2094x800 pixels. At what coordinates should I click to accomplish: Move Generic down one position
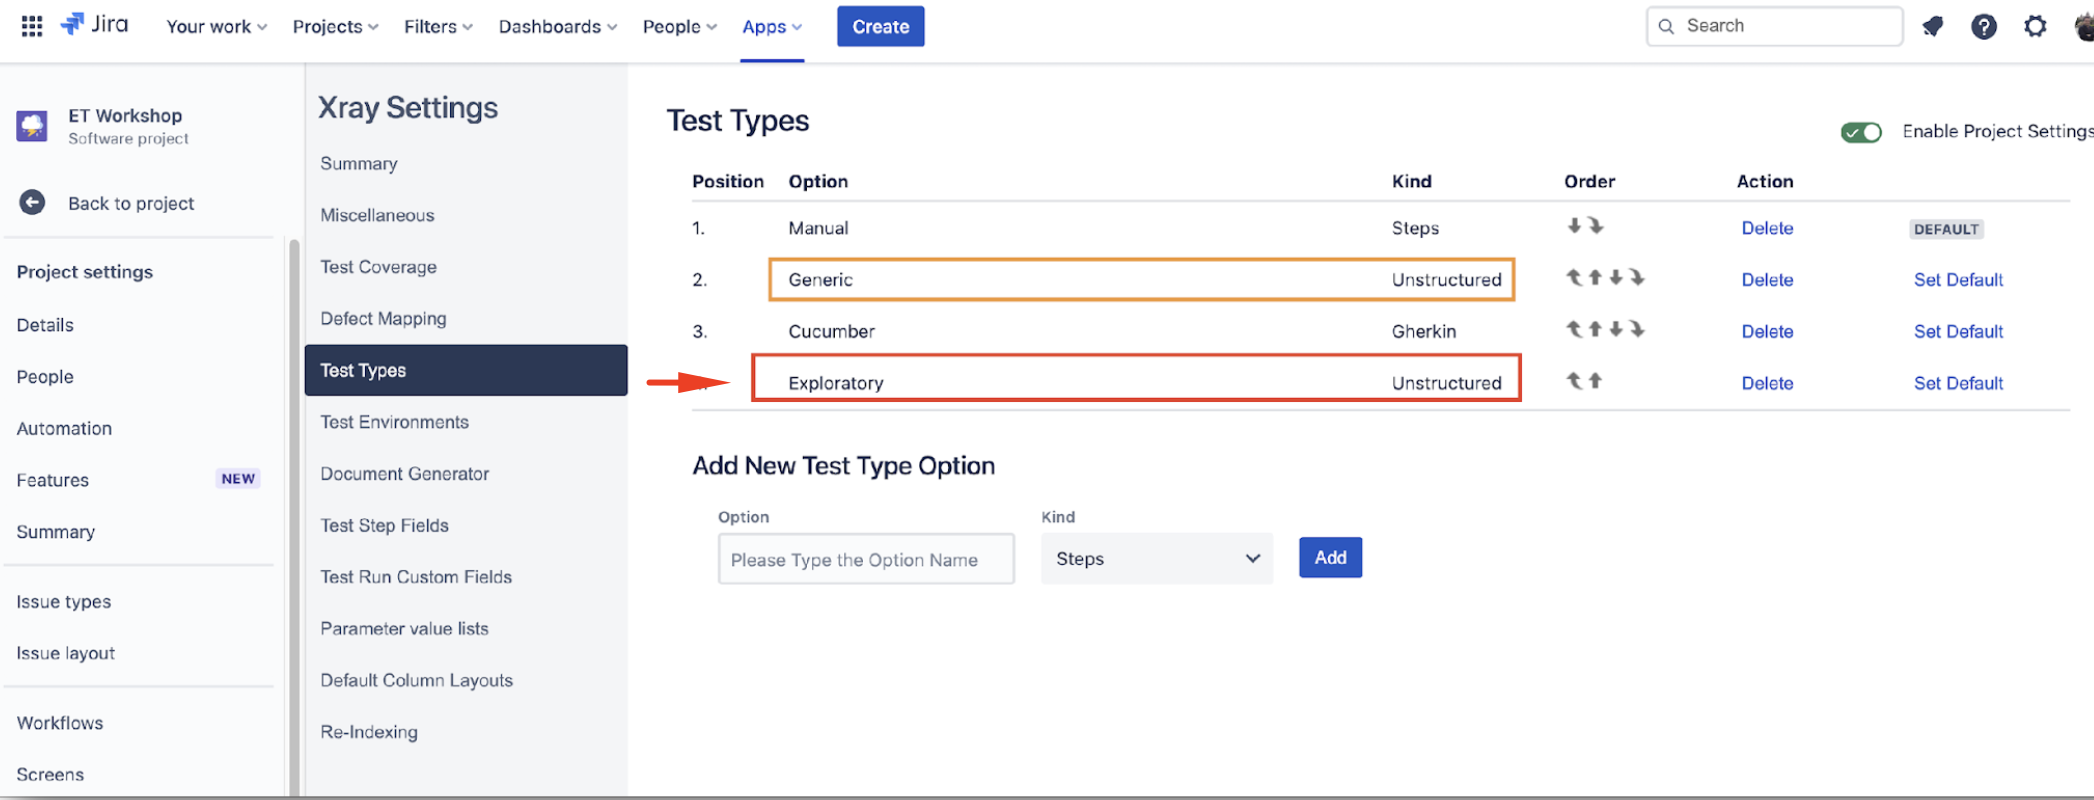click(1616, 278)
